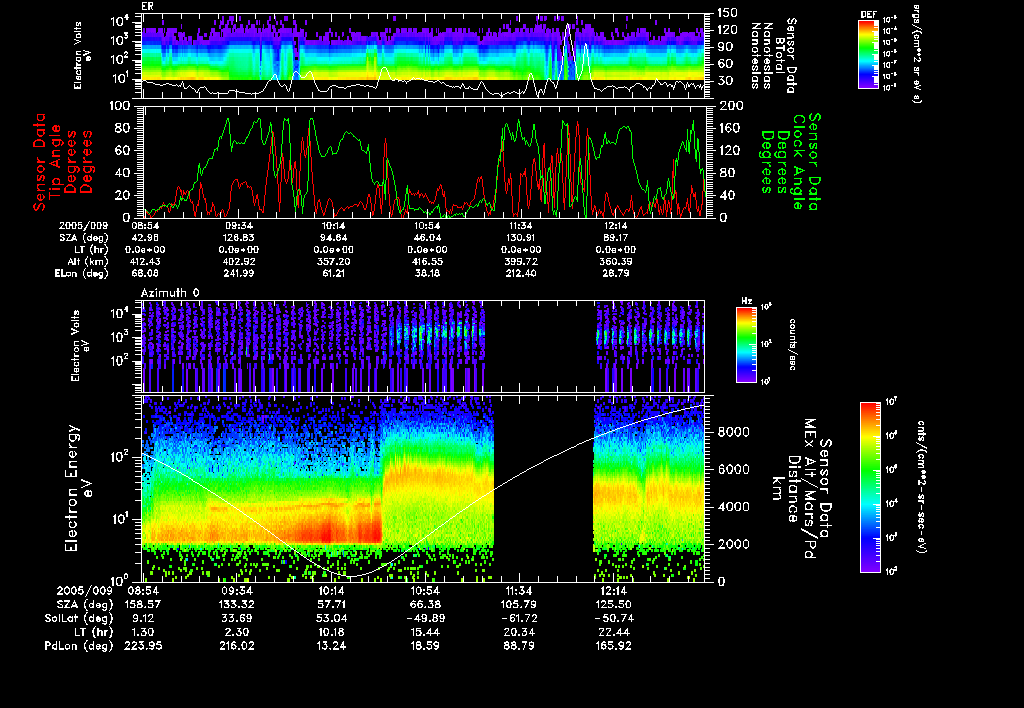Click the SZA value 128.83
Screen dimensions: 1024x708
pos(239,238)
